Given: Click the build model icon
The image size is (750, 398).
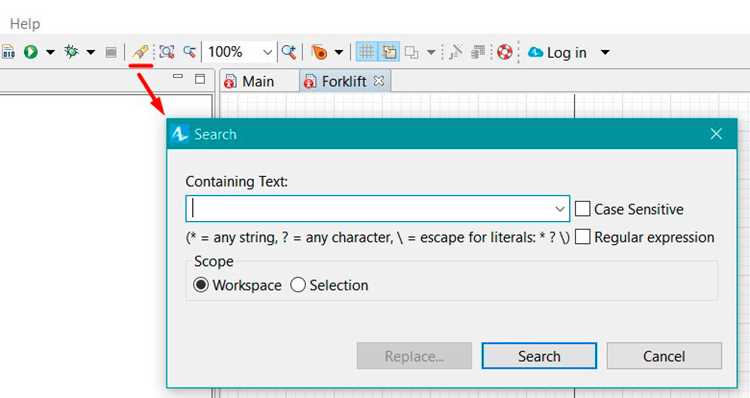Looking at the screenshot, I should click(x=8, y=52).
